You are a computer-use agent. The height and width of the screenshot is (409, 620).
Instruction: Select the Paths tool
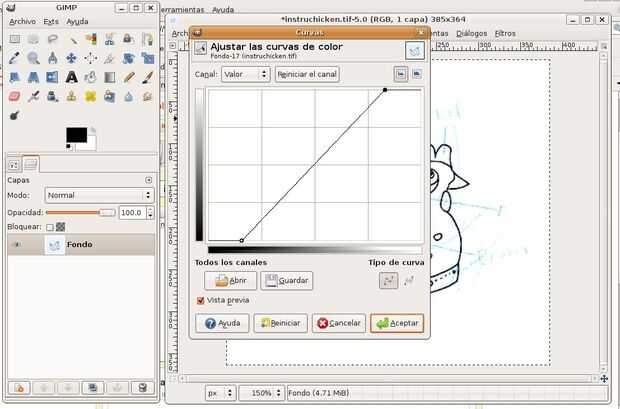click(x=147, y=39)
